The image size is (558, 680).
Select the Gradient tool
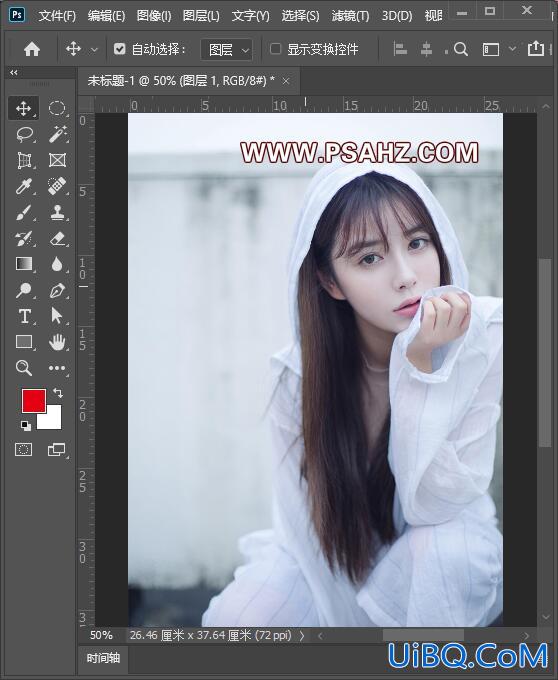24,264
